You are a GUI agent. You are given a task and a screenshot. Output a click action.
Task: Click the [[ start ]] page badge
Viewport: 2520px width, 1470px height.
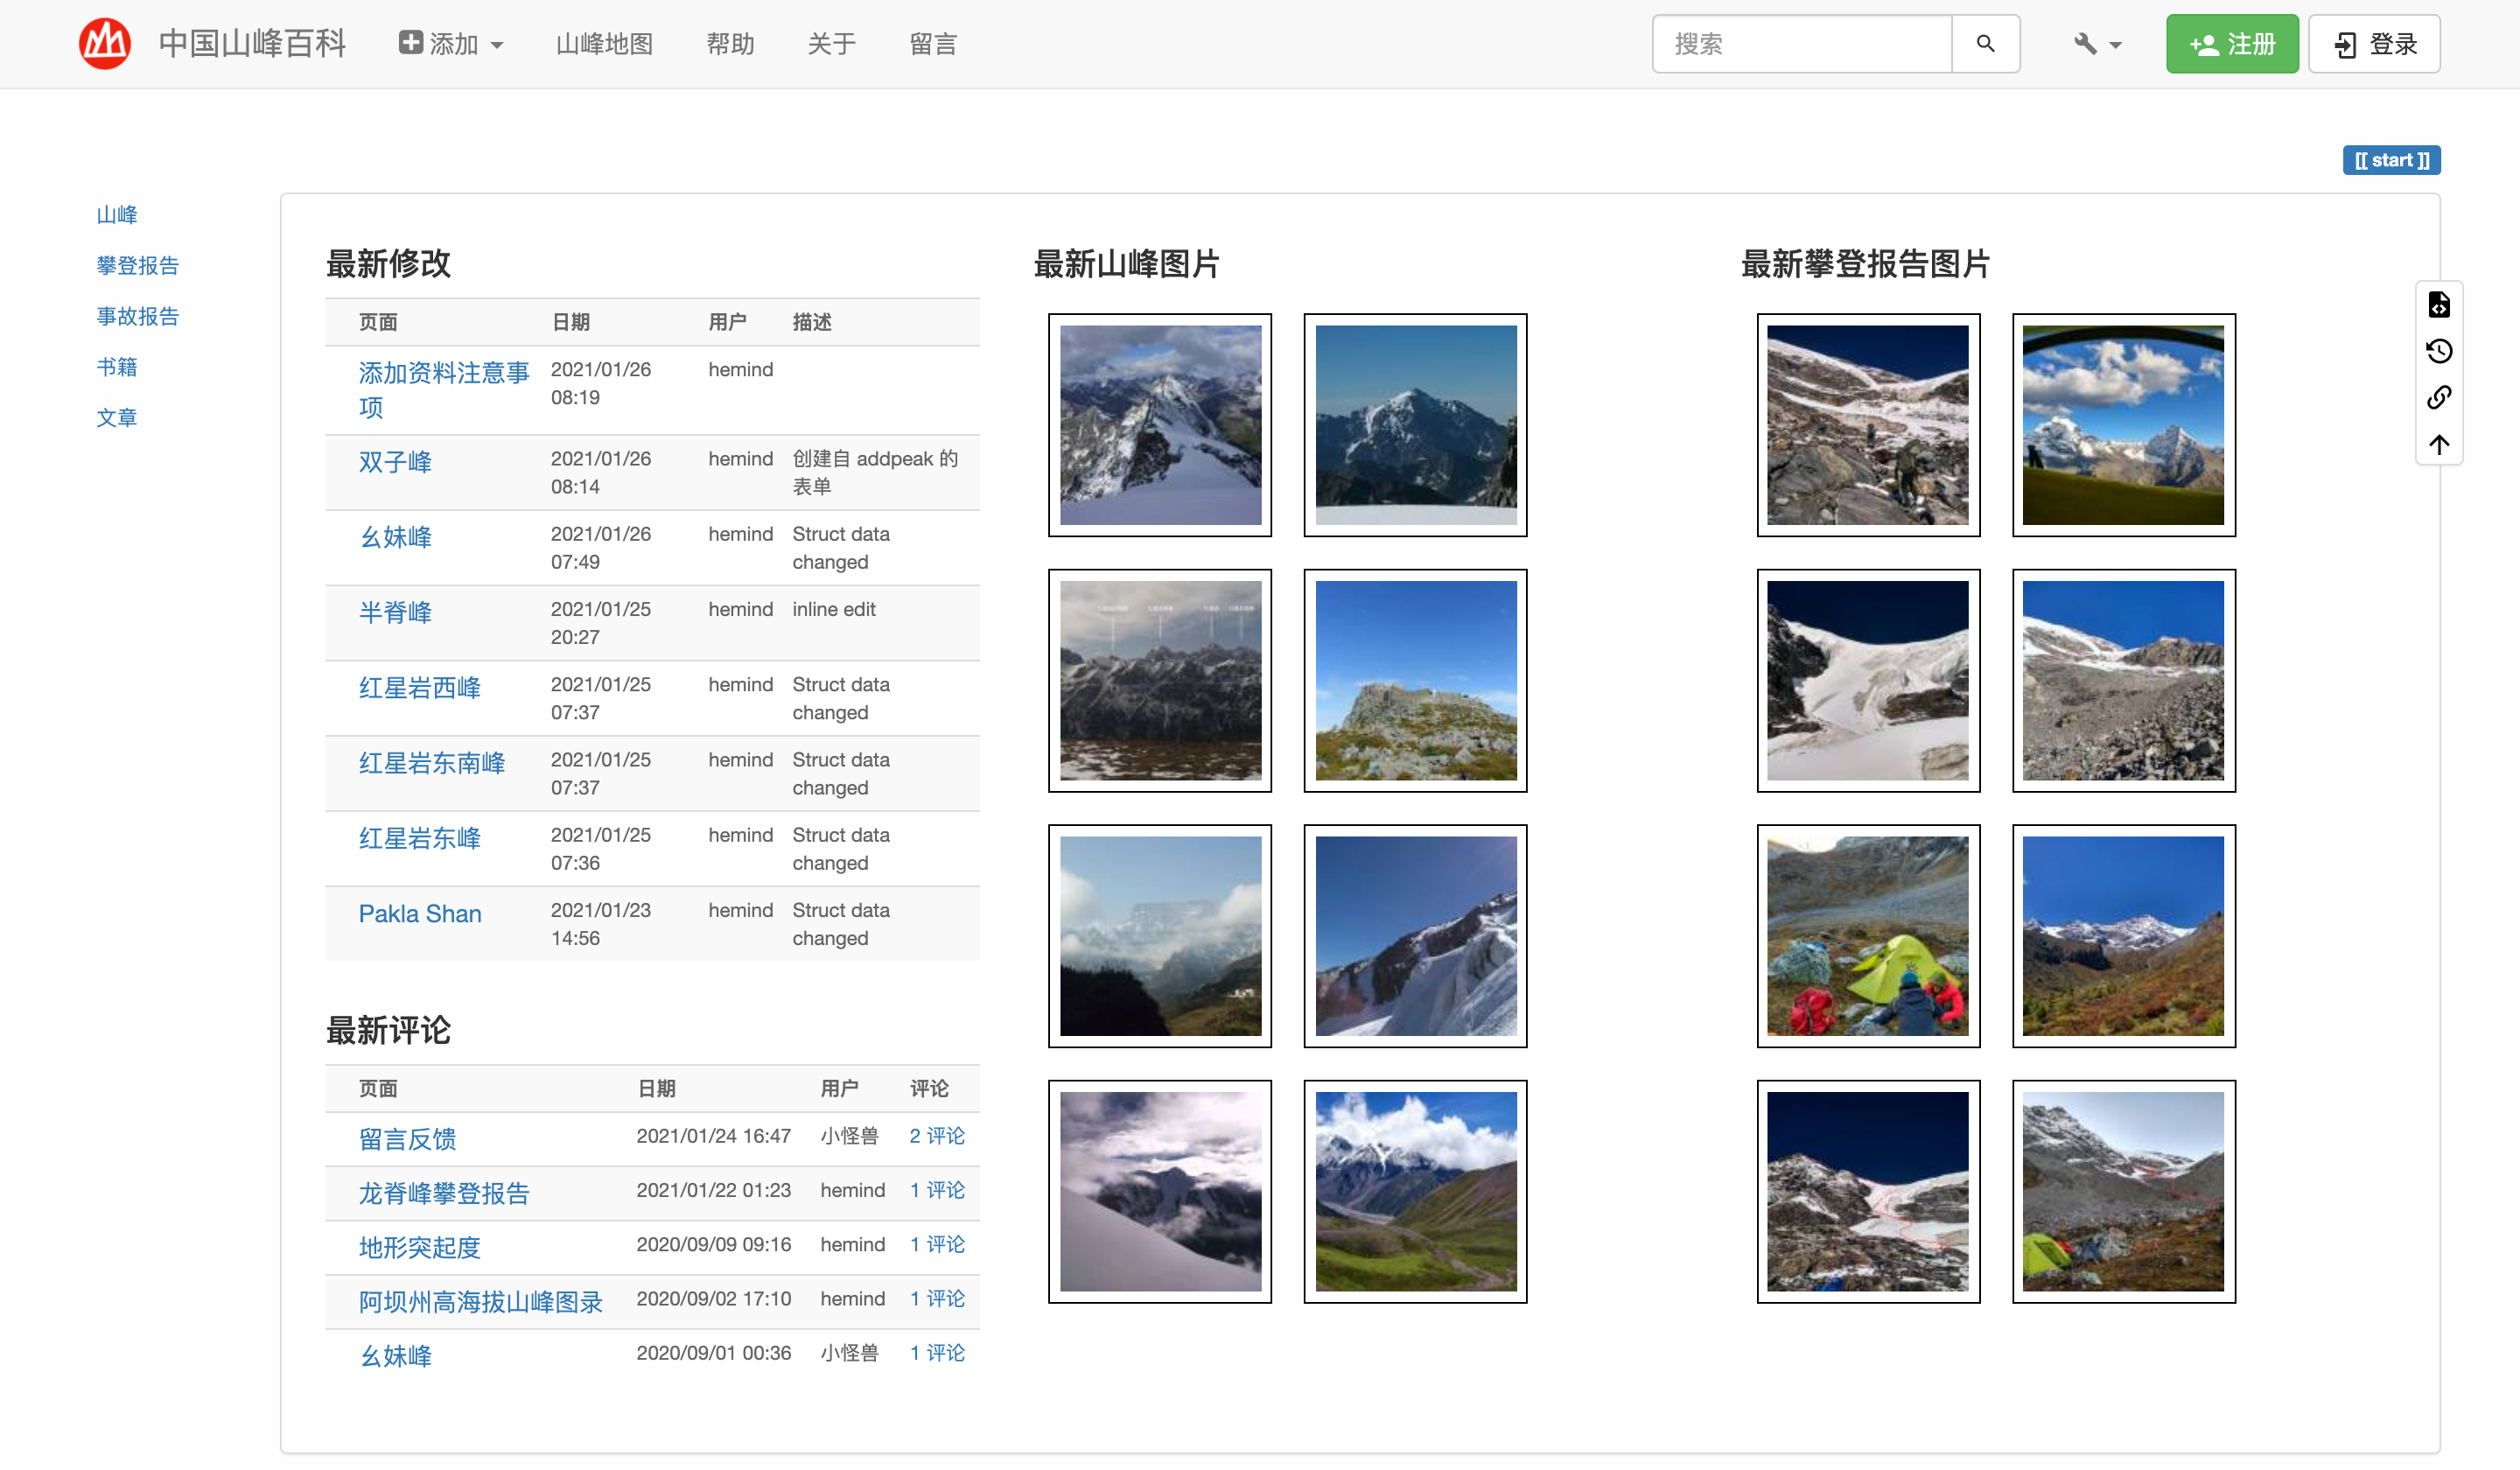click(x=2391, y=160)
